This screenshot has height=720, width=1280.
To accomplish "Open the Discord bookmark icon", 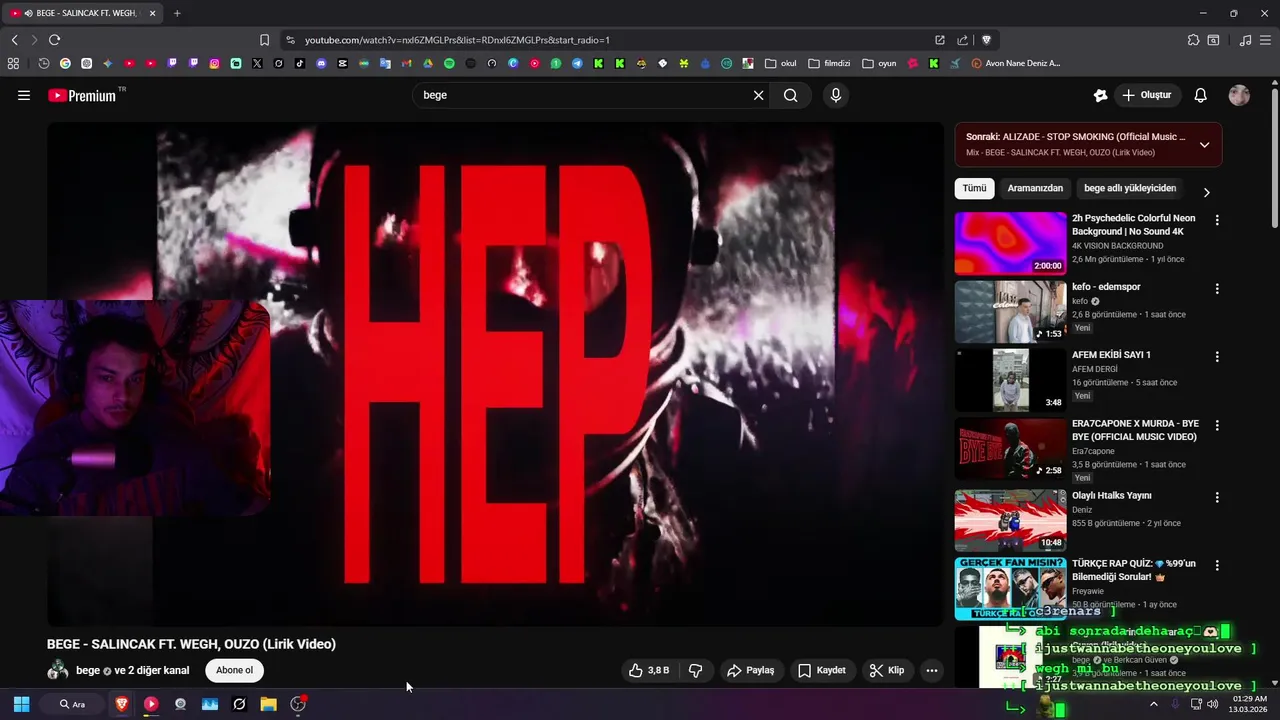I will click(x=321, y=63).
